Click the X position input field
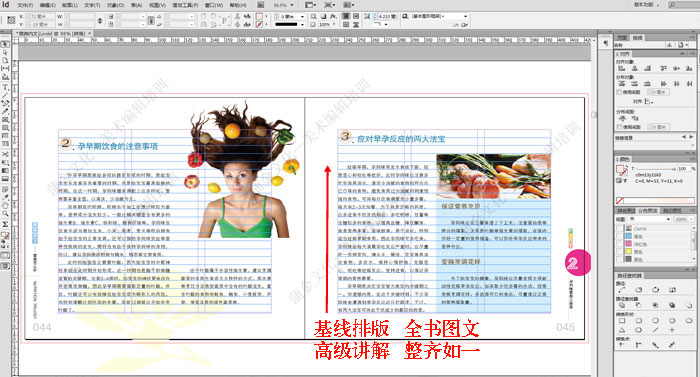Image resolution: width=700 pixels, height=377 pixels. 41,17
